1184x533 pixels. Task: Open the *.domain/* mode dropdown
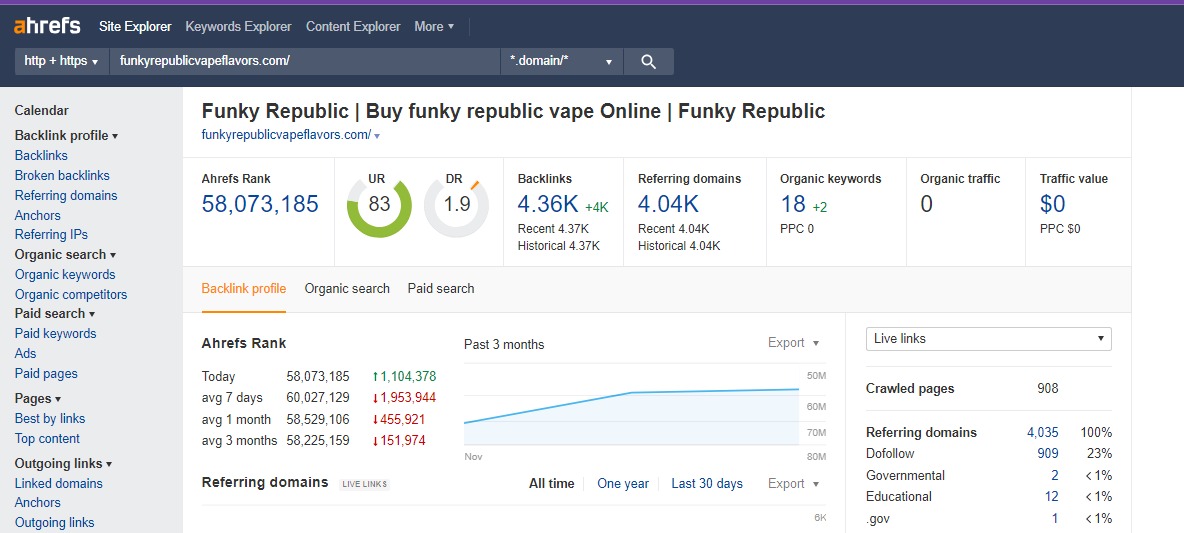click(x=561, y=62)
